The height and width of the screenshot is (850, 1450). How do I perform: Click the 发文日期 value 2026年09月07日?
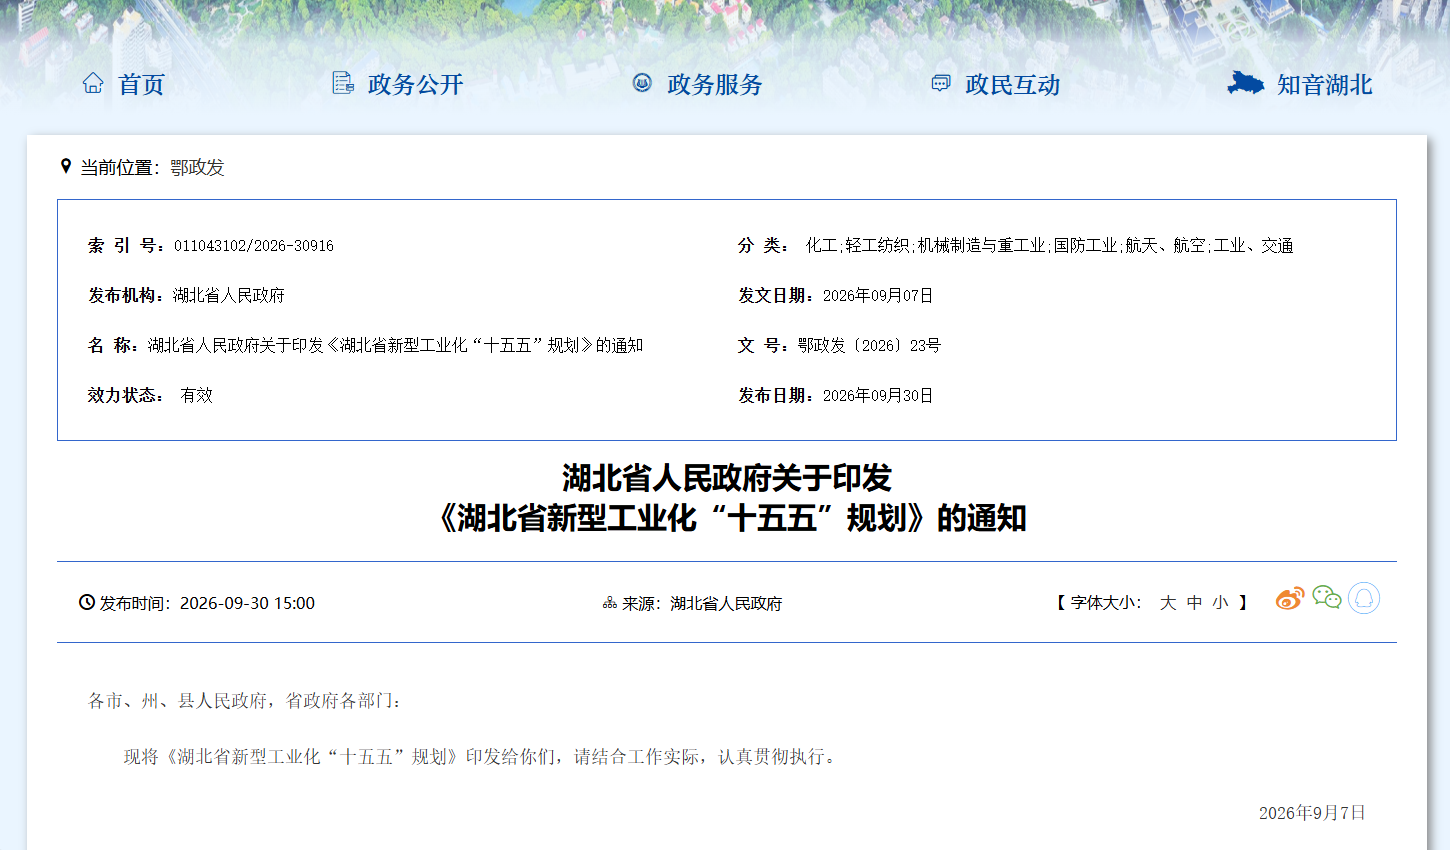point(878,295)
